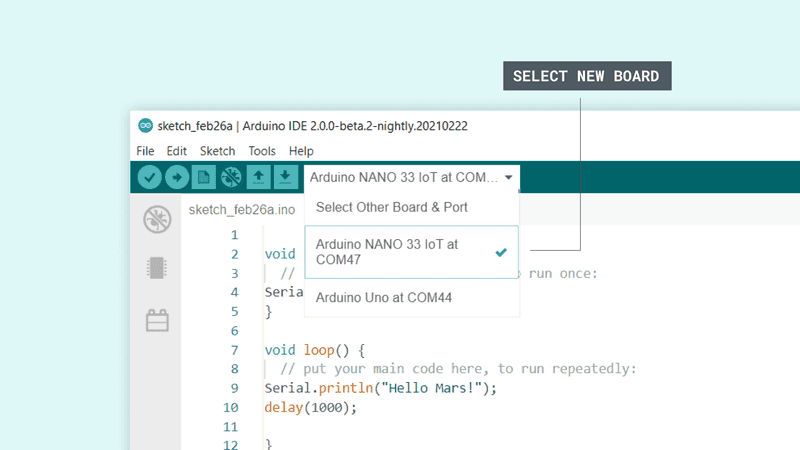Image resolution: width=800 pixels, height=450 pixels.
Task: Upload sketch with the right-arrow button
Action: click(x=177, y=177)
